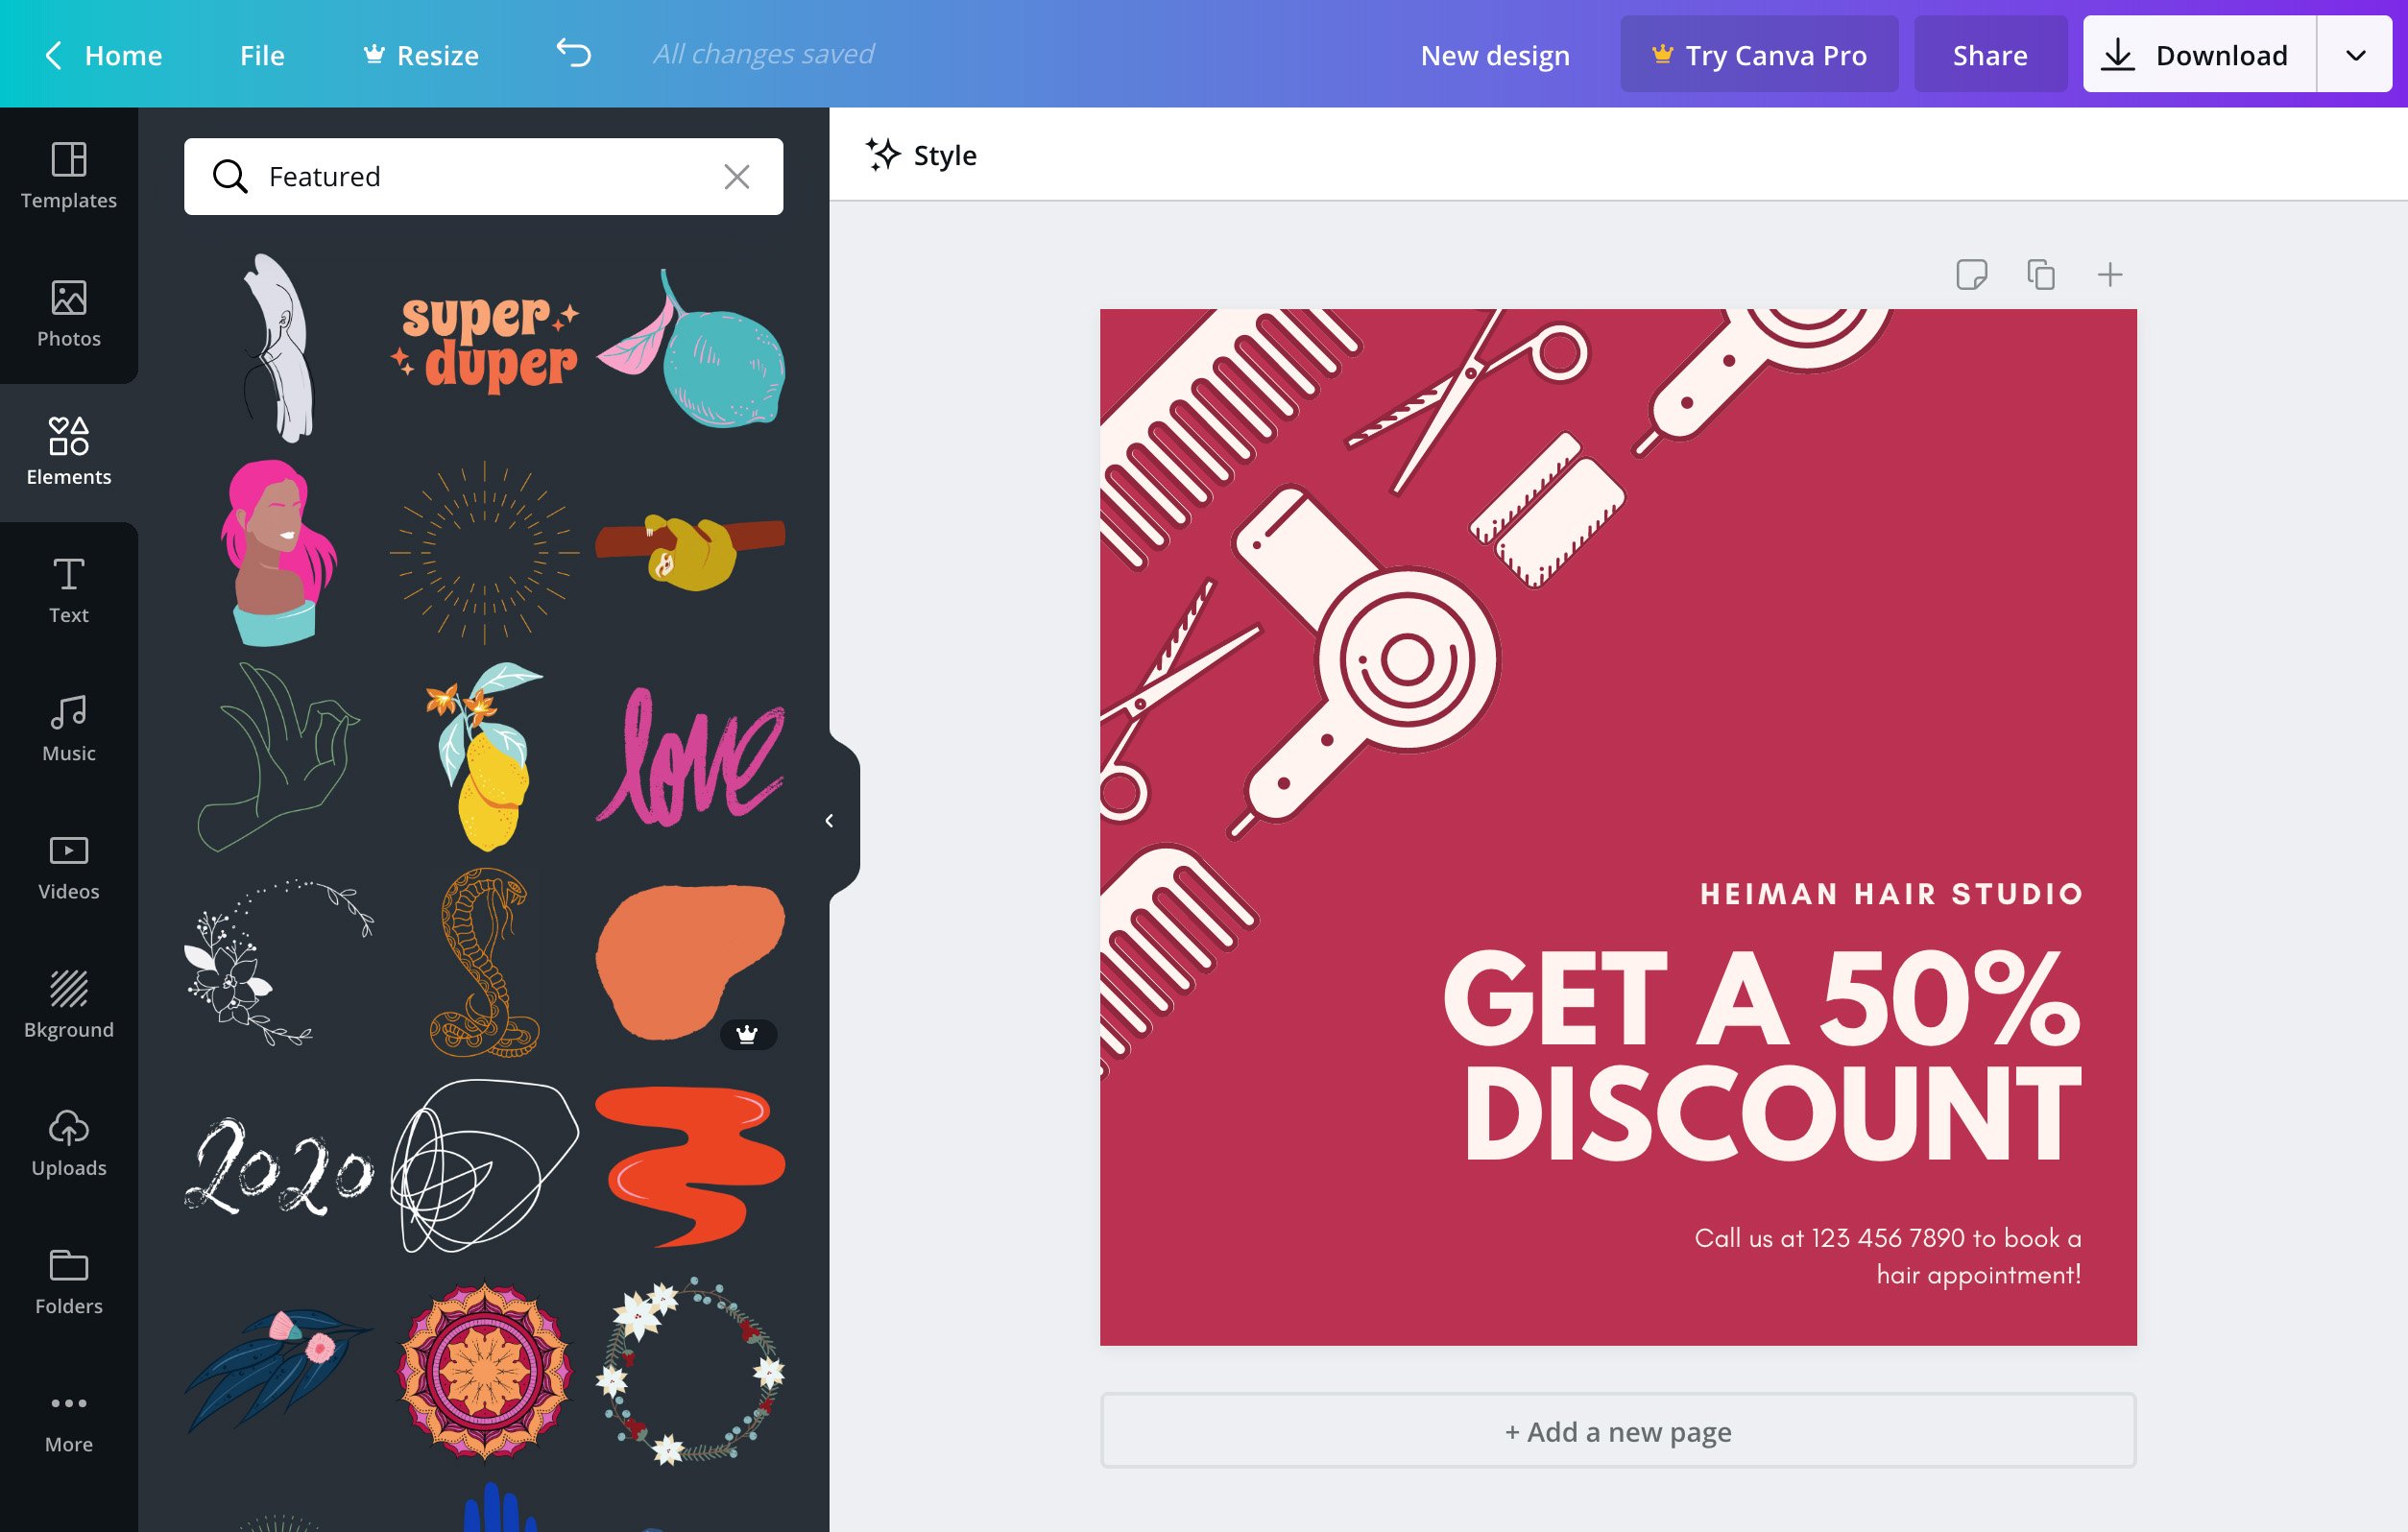
Task: Click the Home menu item
Action: pos(123,53)
